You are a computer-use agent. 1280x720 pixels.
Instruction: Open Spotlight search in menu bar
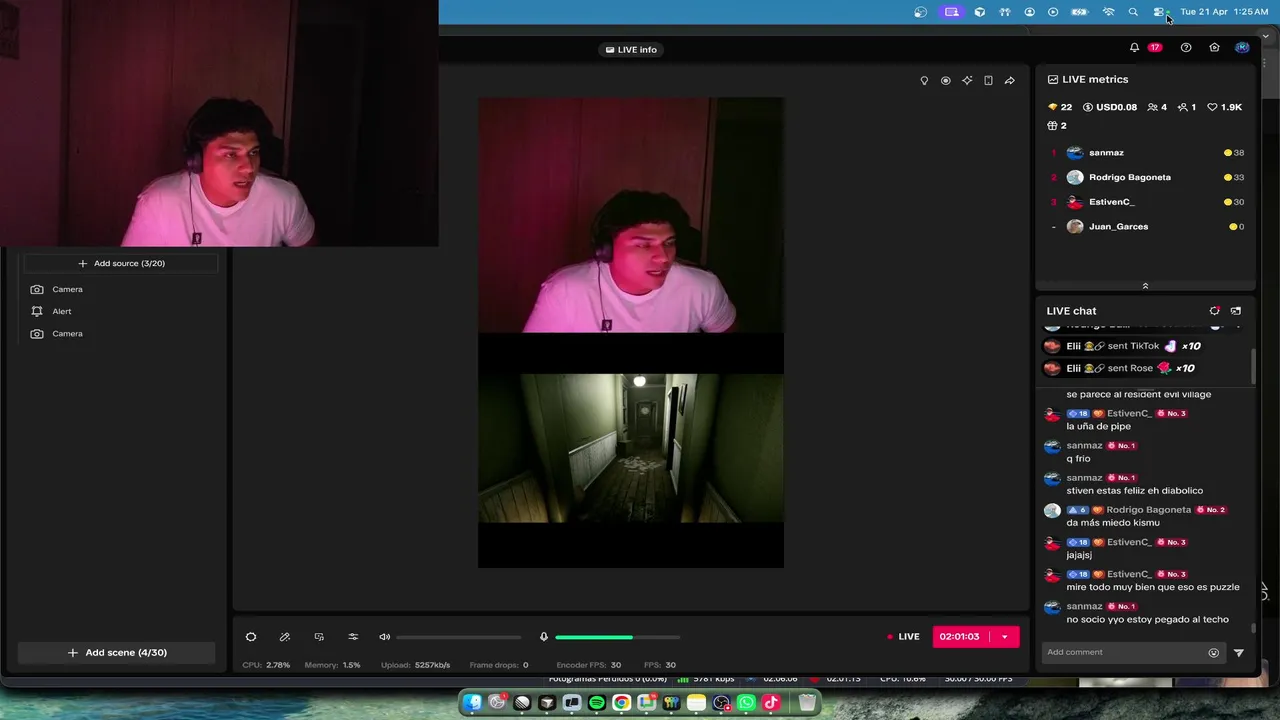(x=1133, y=12)
